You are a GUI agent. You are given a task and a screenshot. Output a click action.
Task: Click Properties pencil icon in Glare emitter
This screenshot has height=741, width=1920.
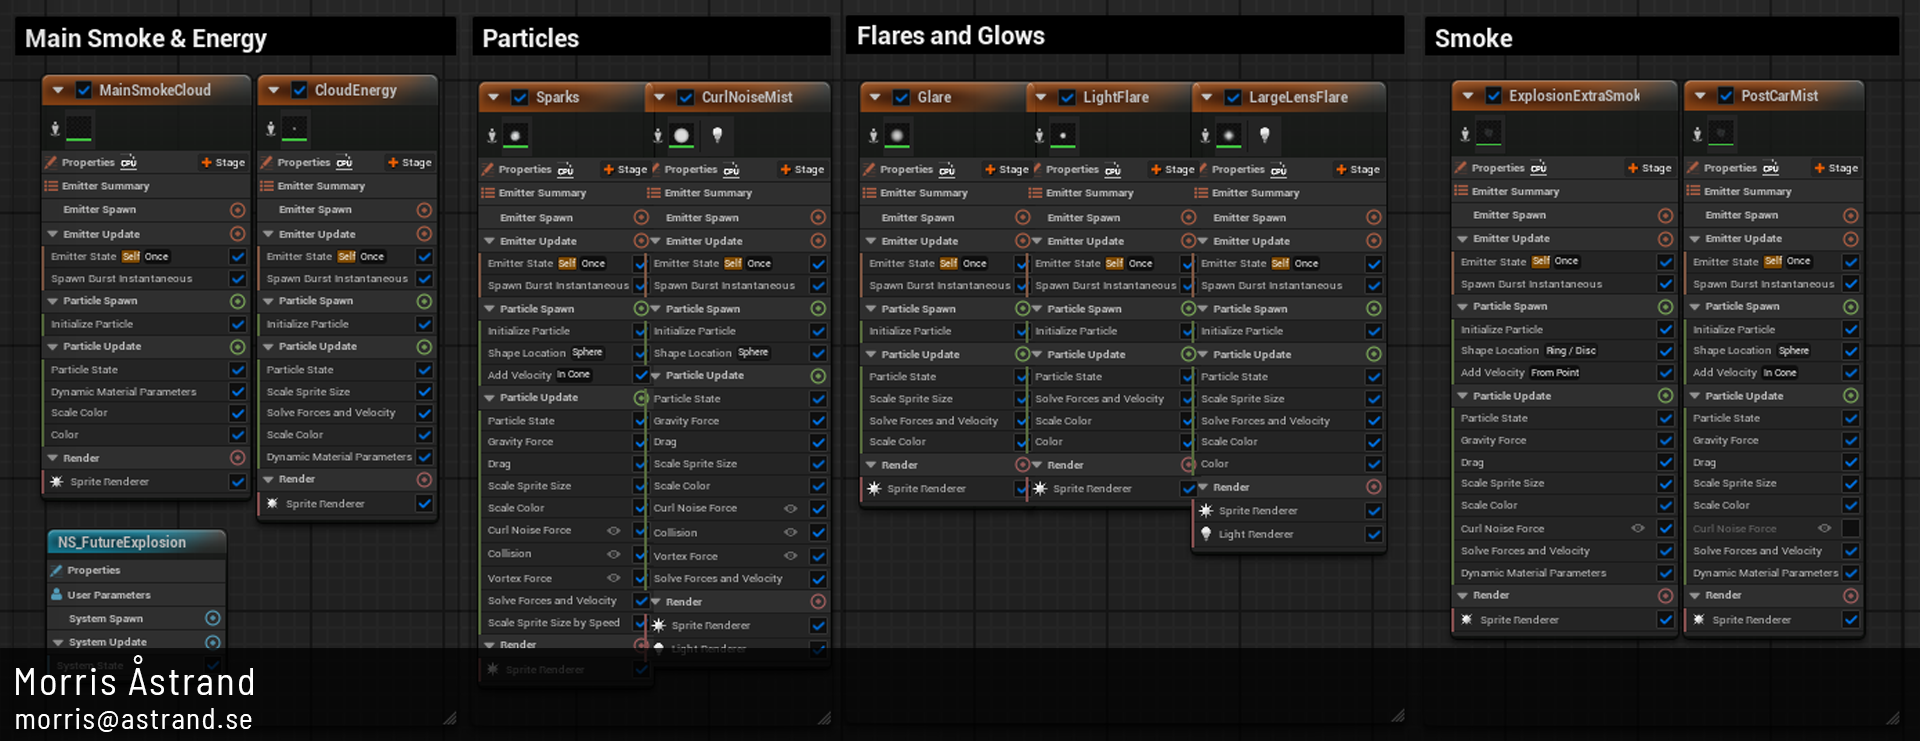point(870,169)
